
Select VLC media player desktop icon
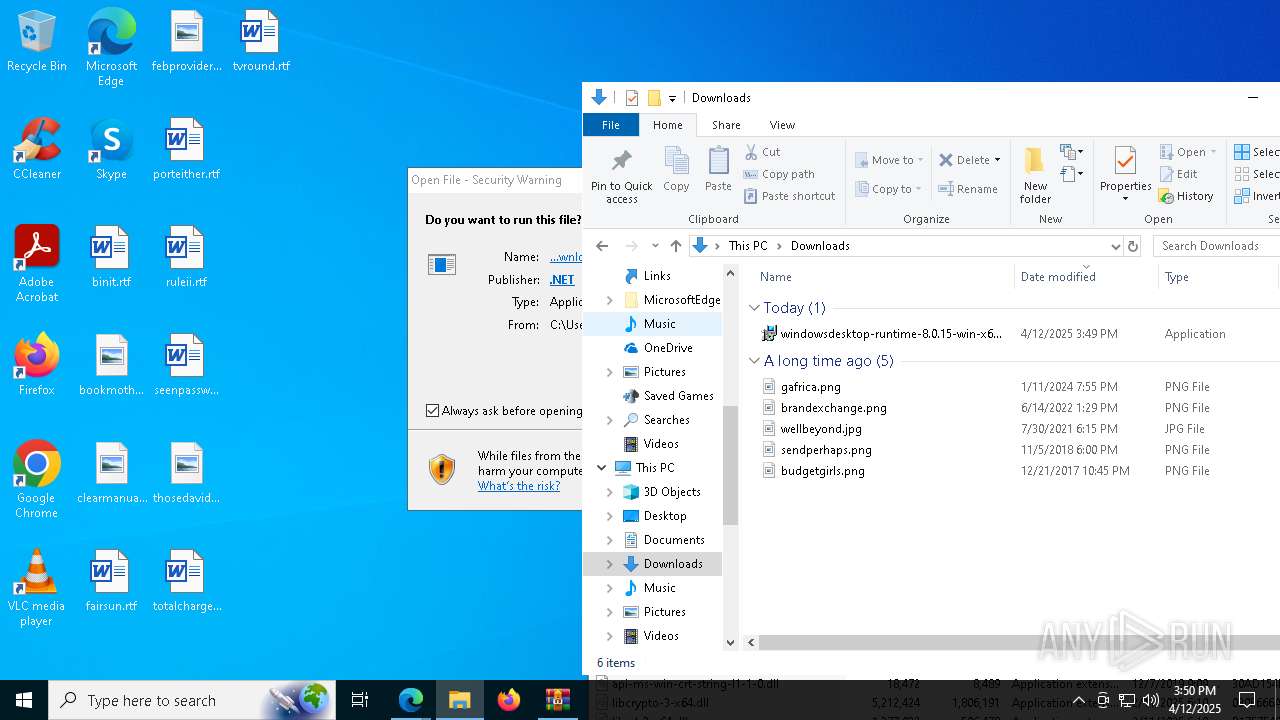[x=36, y=589]
